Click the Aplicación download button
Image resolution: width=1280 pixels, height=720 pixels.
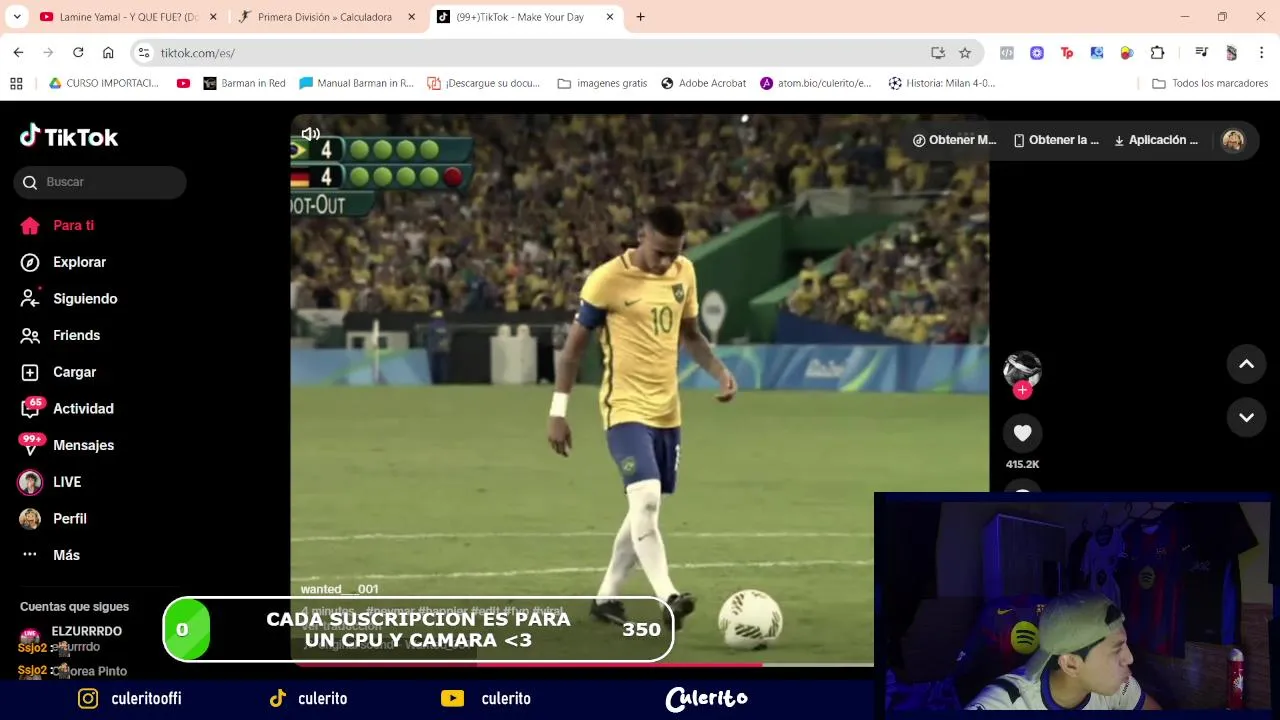coord(1155,140)
